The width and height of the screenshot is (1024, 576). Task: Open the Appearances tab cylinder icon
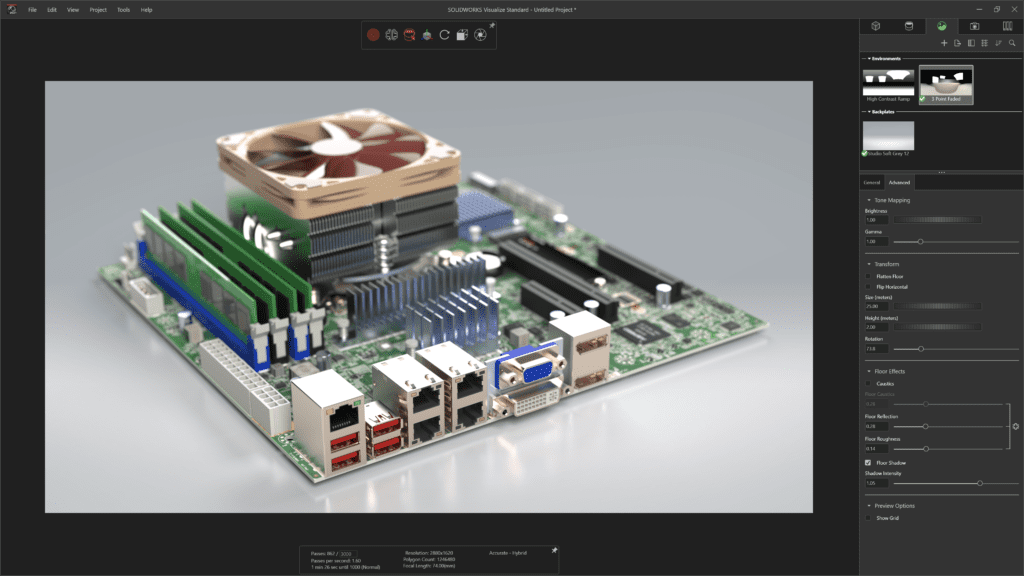click(x=908, y=26)
